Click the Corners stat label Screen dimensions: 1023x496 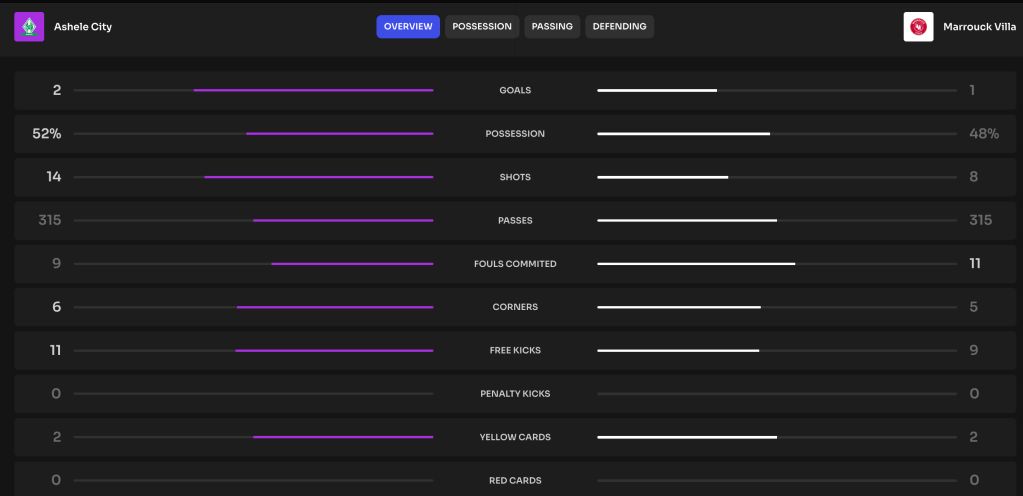coord(515,307)
